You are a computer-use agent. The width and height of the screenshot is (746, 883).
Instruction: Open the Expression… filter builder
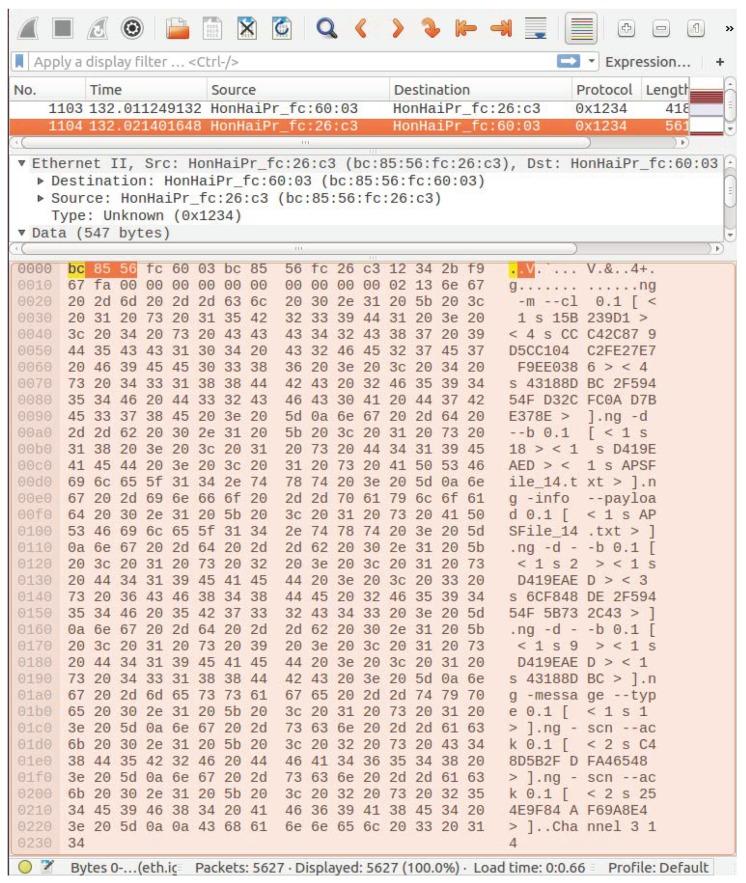647,61
